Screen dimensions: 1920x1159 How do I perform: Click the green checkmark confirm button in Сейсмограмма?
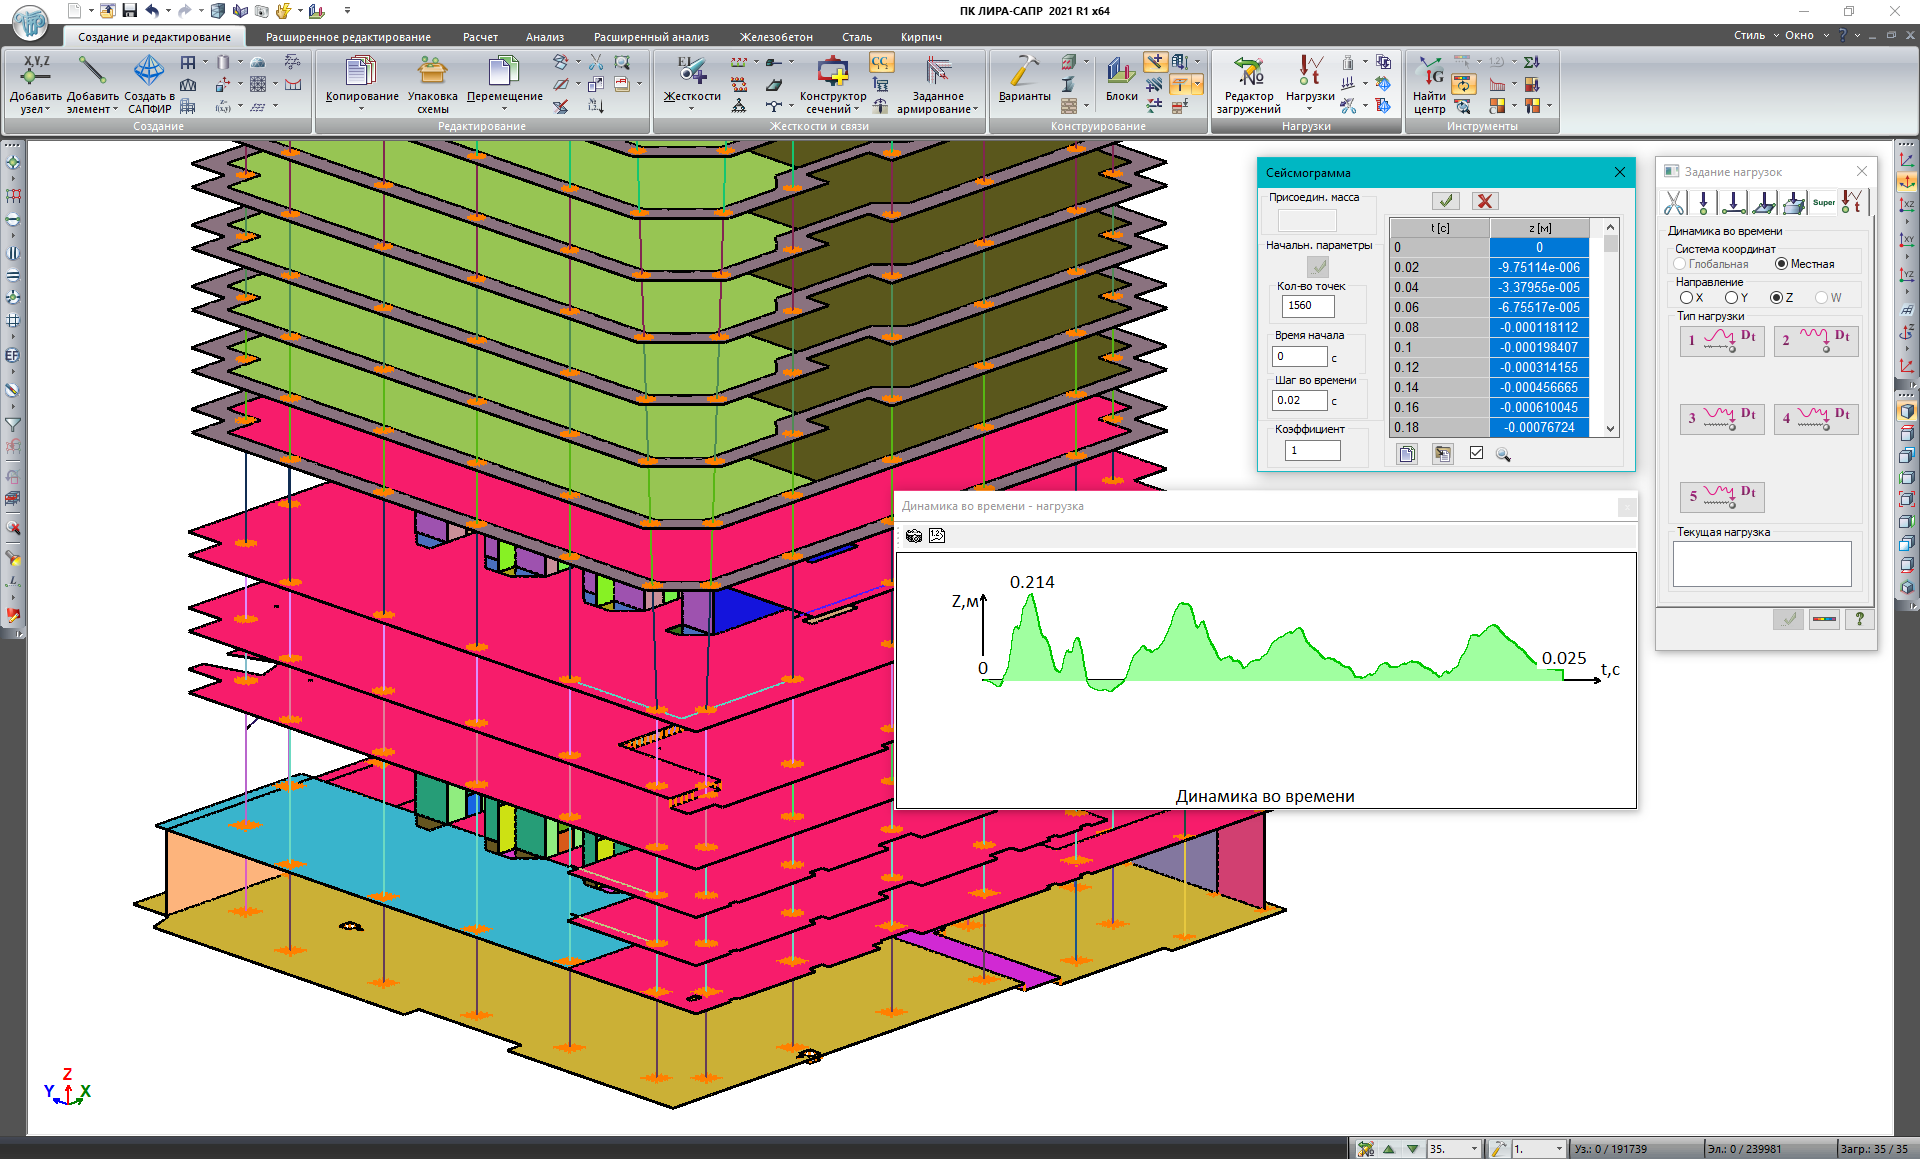(x=1445, y=201)
